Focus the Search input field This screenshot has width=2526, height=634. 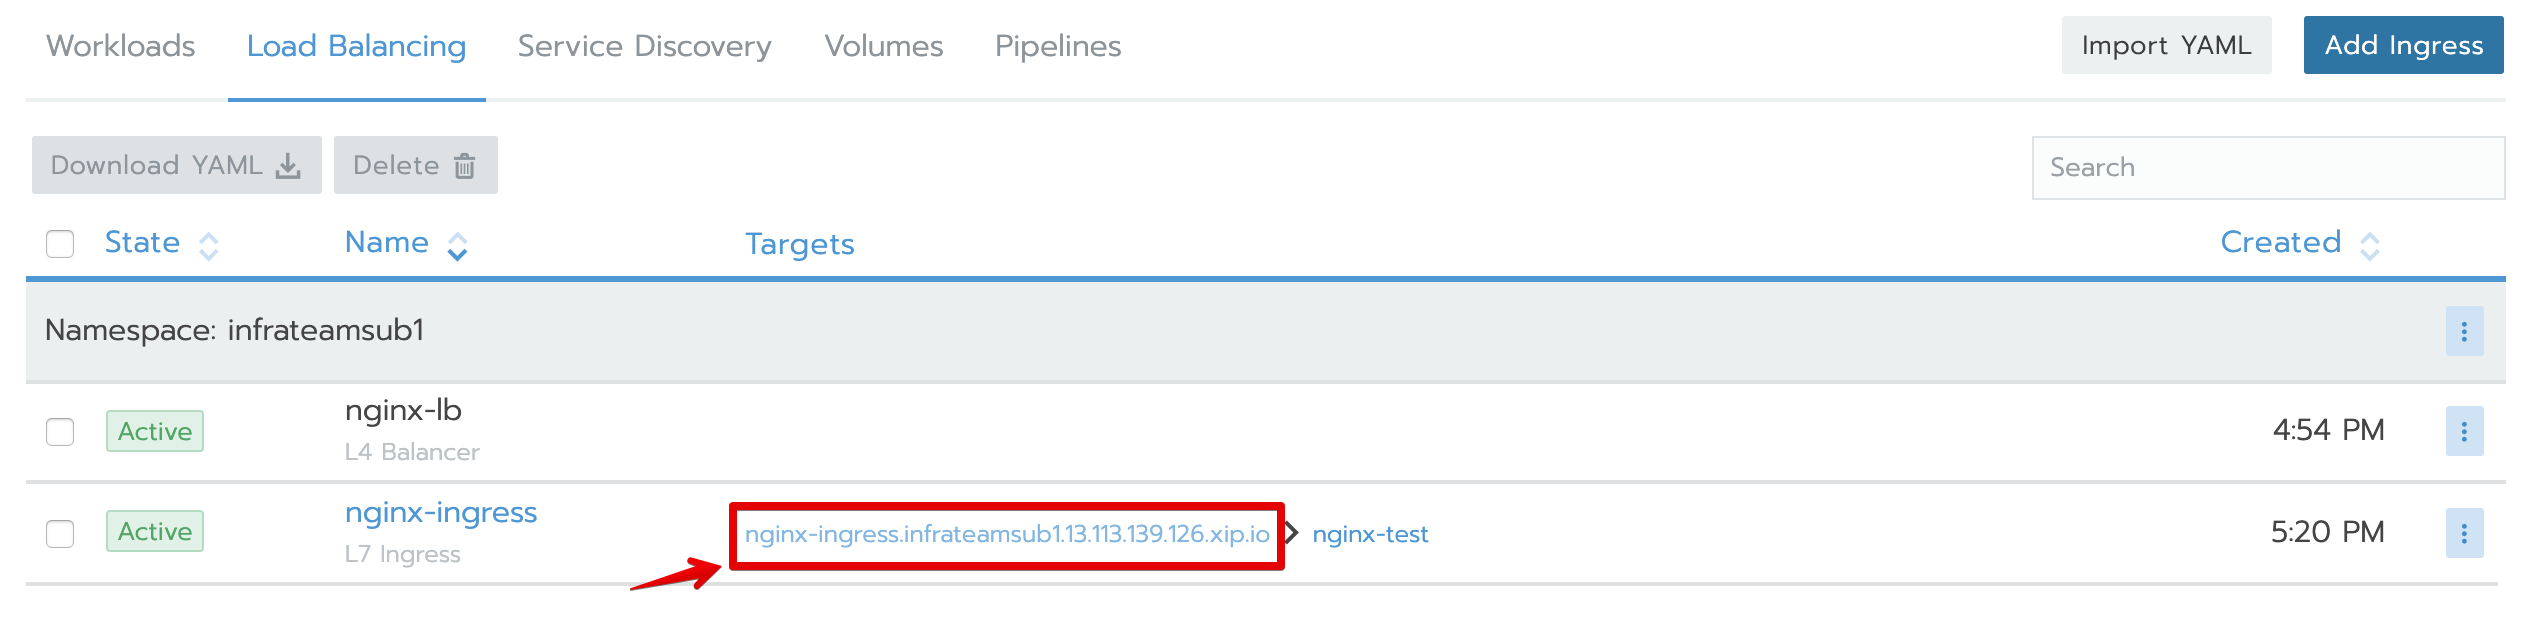pyautogui.click(x=2267, y=168)
